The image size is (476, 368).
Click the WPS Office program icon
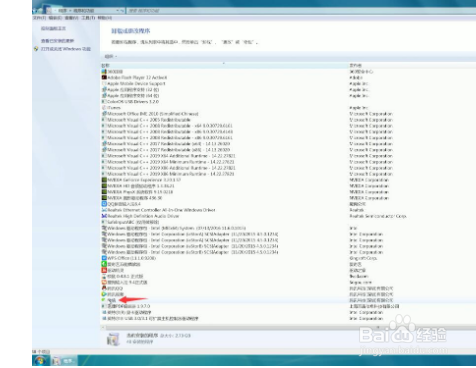pos(104,258)
